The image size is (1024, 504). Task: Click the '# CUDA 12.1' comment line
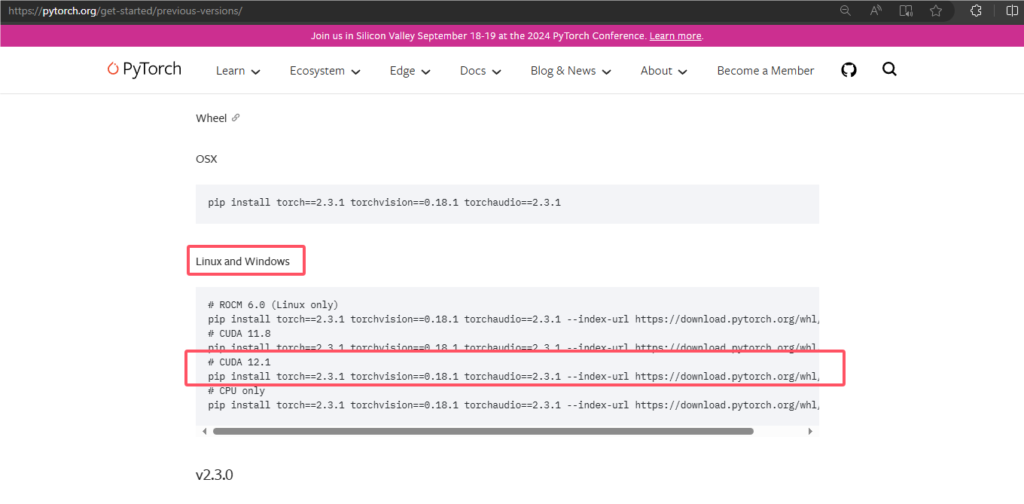[239, 362]
